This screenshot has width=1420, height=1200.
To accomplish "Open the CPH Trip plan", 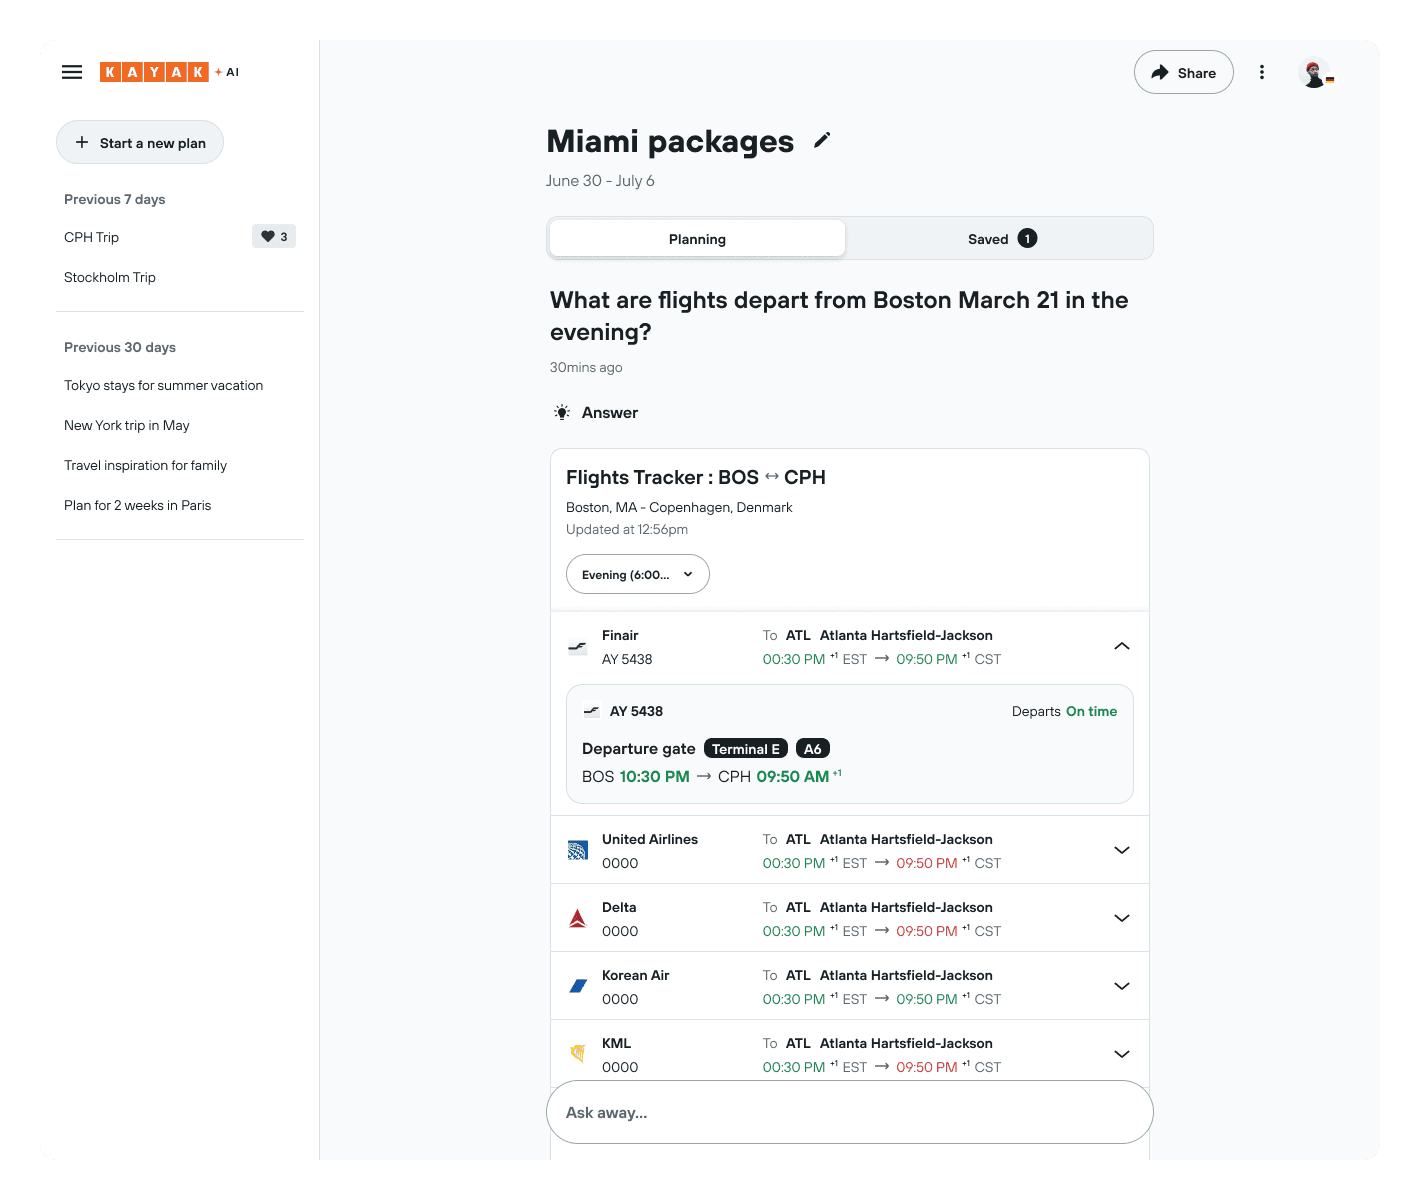I will click(91, 237).
